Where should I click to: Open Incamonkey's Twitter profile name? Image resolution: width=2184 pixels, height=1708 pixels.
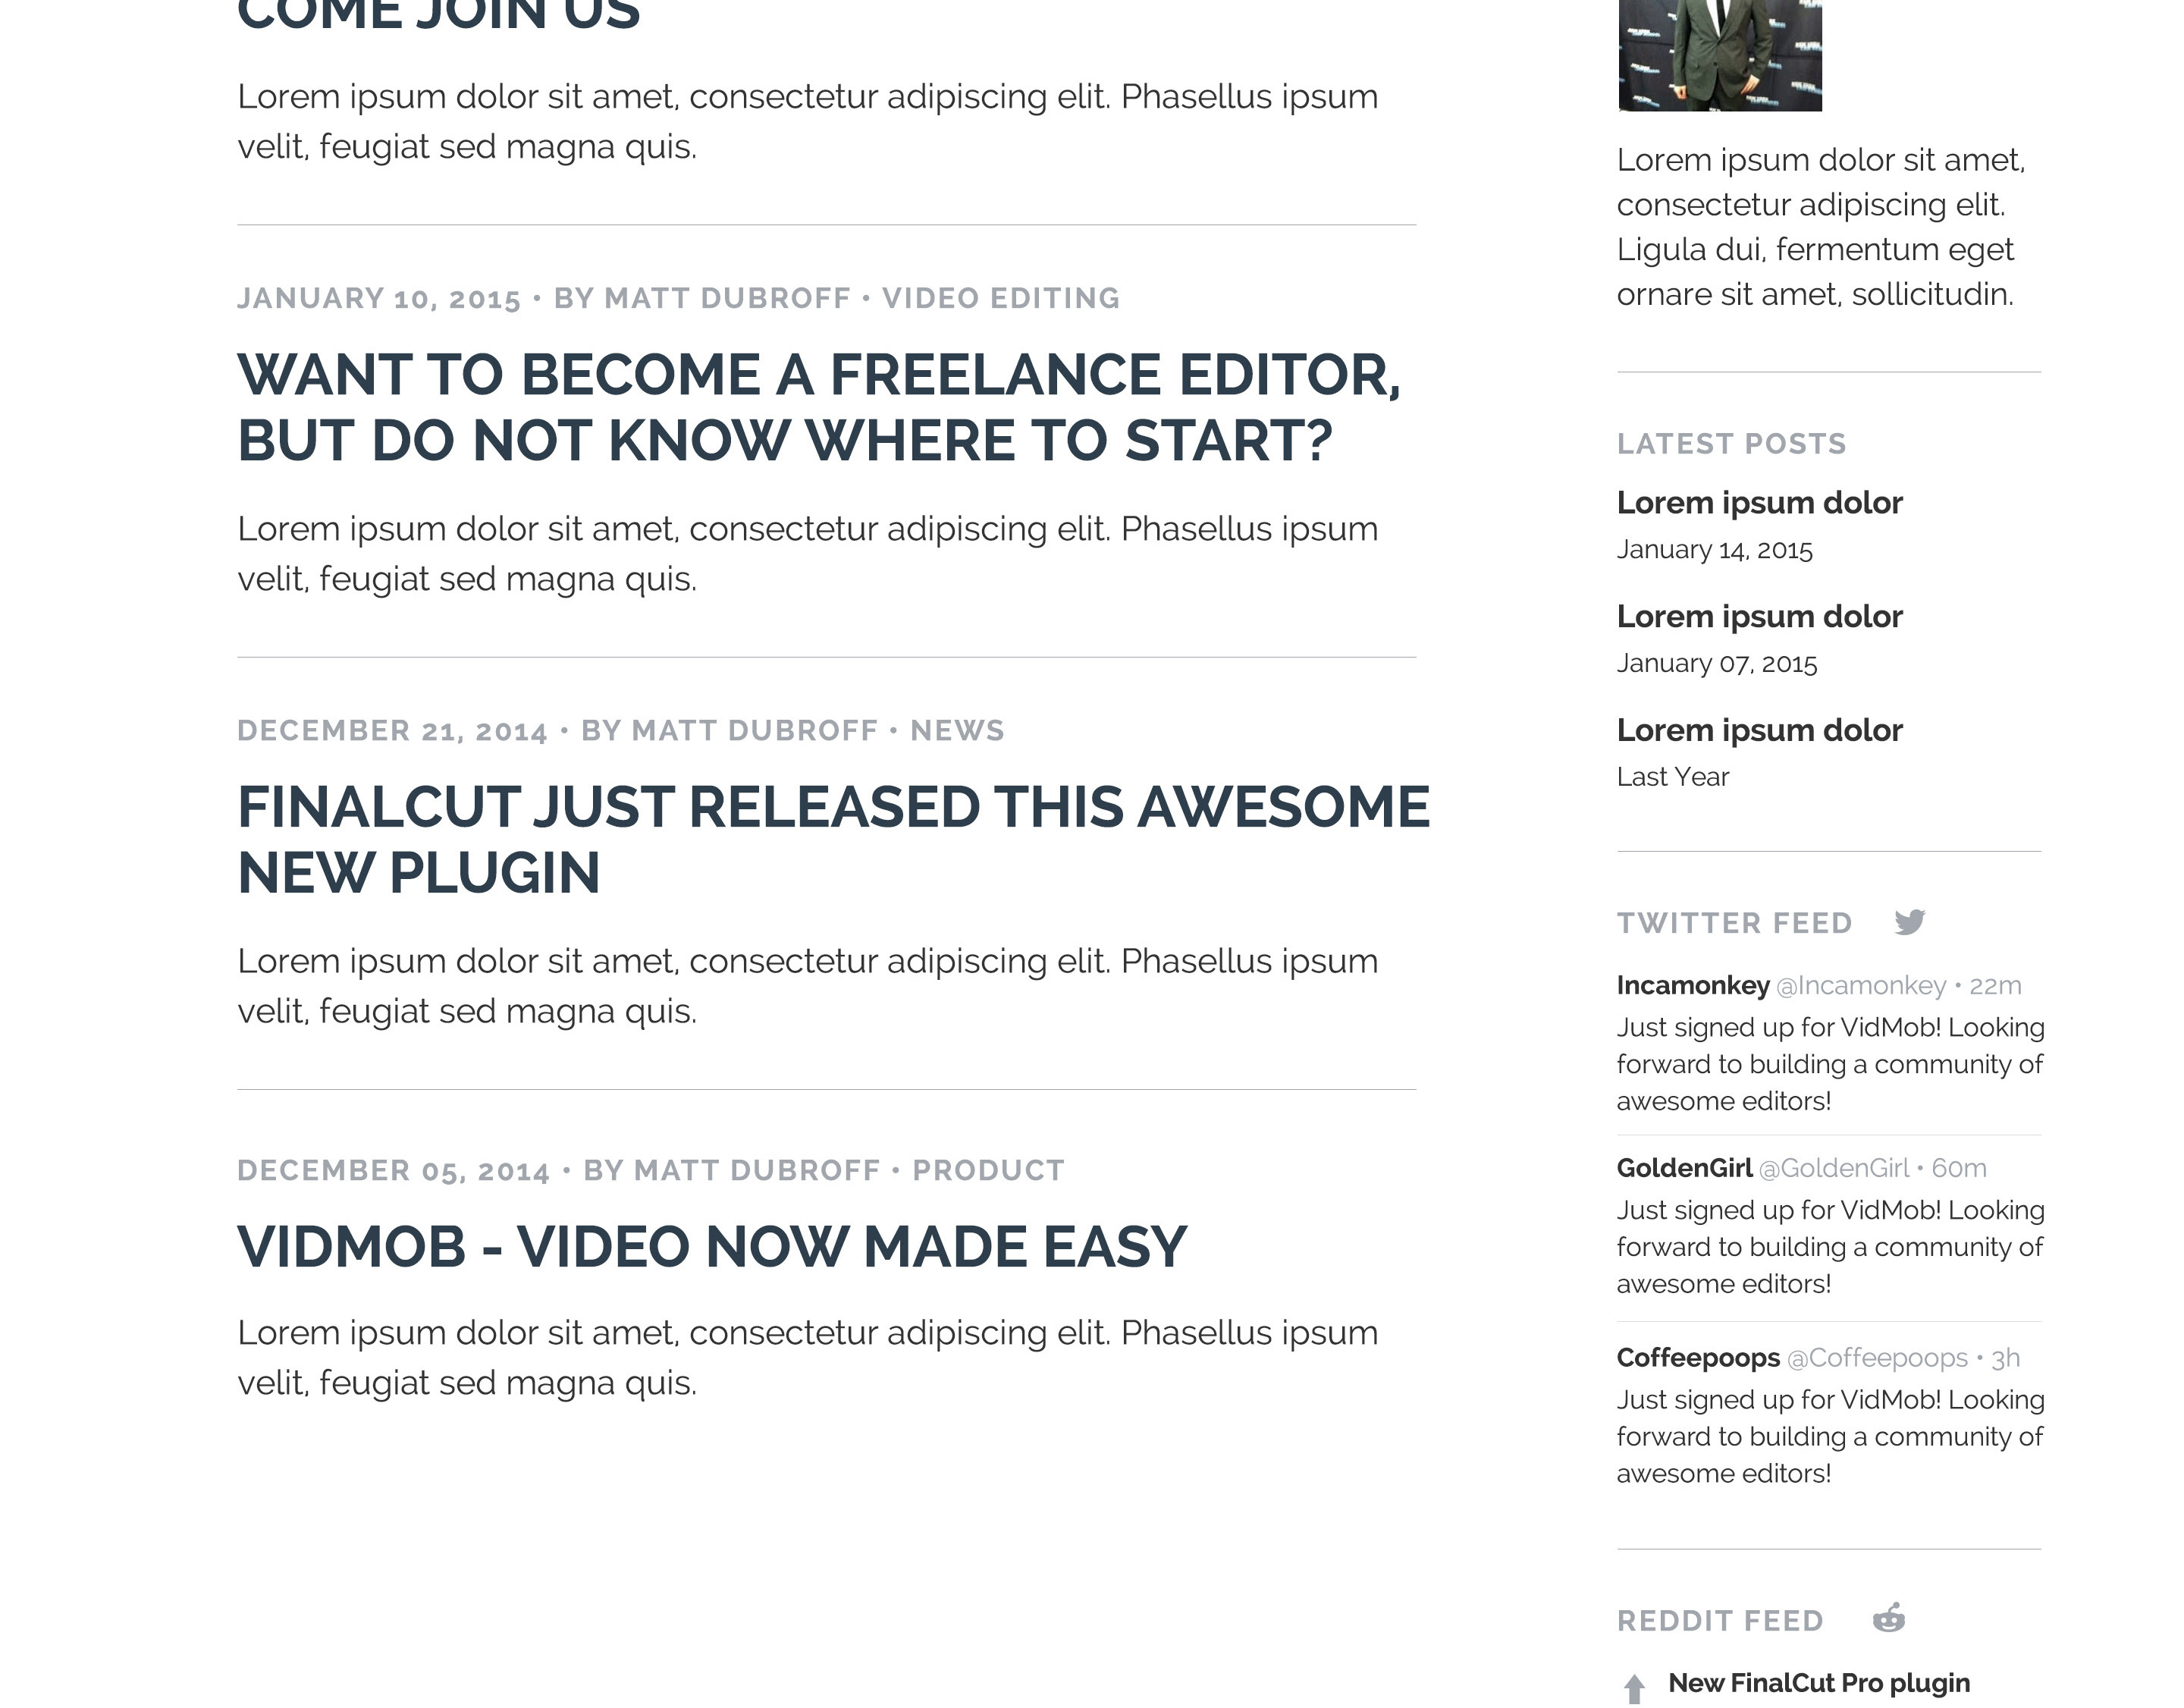(1693, 985)
